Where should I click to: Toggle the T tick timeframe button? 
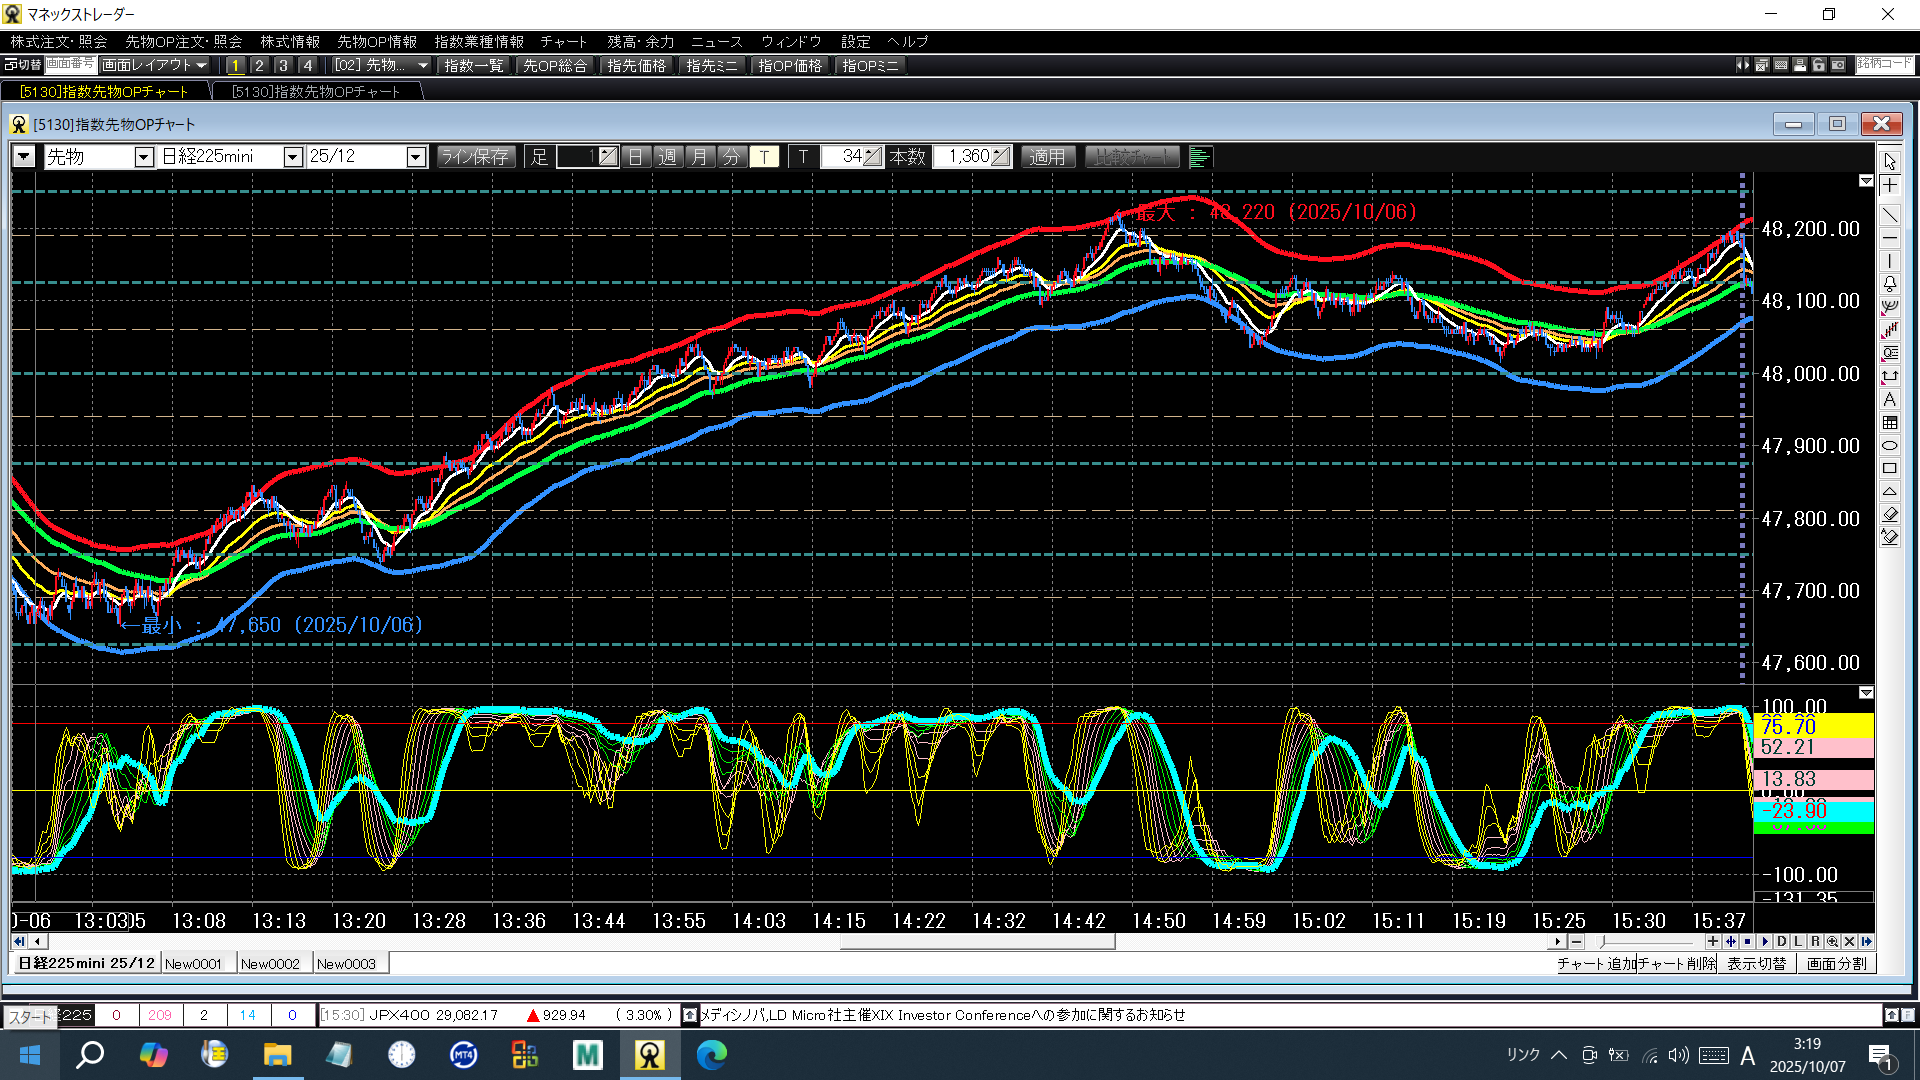click(764, 157)
